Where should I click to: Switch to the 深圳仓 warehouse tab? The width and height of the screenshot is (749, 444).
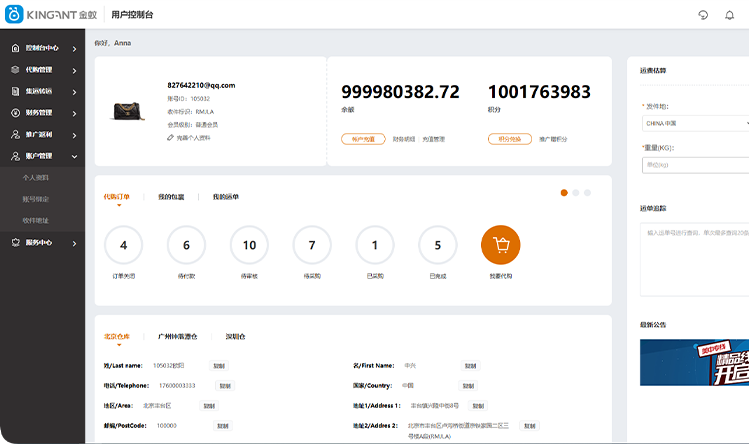236,337
